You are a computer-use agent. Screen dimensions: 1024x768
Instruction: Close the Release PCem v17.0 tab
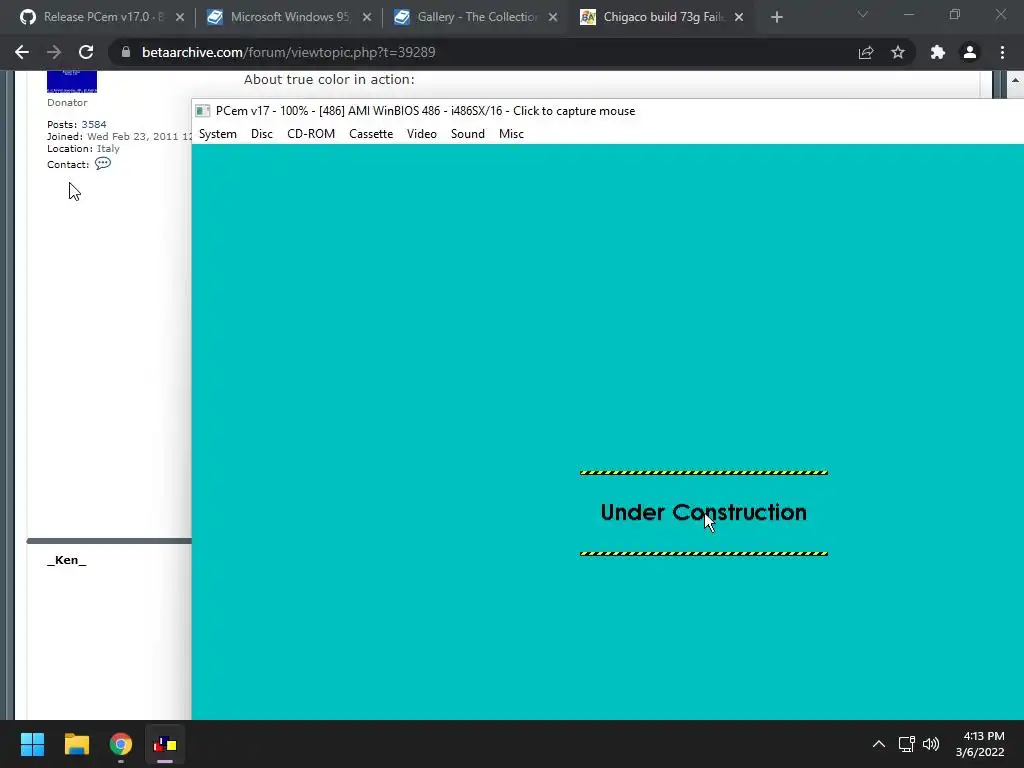[180, 17]
